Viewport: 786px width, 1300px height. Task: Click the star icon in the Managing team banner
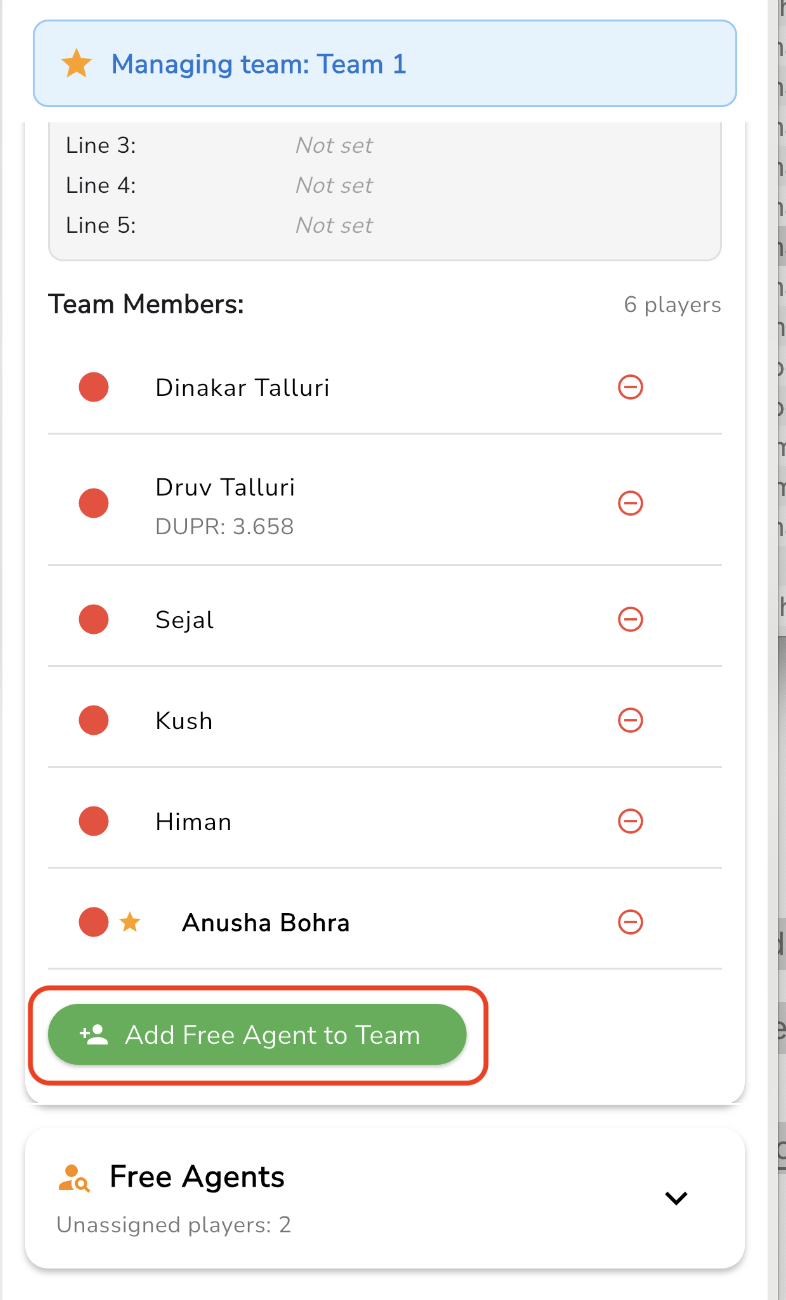tap(76, 65)
